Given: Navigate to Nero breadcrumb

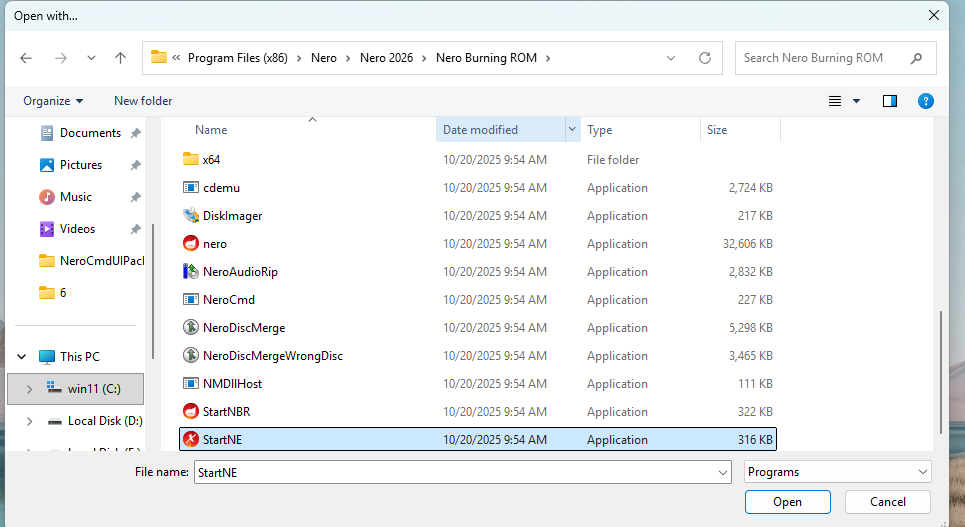Looking at the screenshot, I should (324, 58).
